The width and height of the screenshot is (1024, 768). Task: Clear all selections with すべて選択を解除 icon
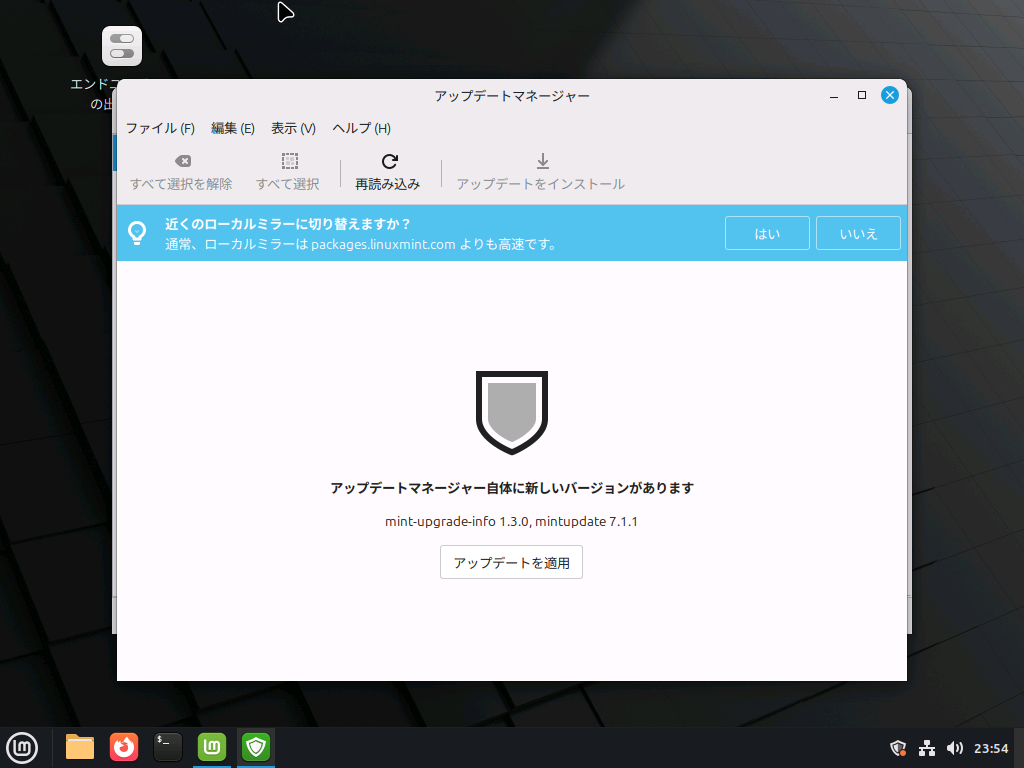(x=181, y=171)
